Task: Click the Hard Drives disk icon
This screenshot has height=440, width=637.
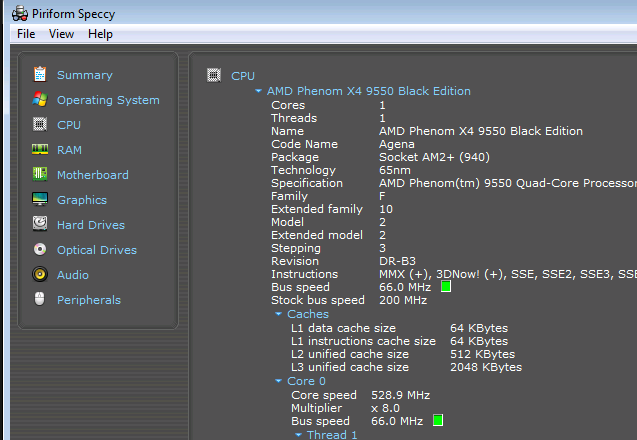Action: (x=40, y=224)
